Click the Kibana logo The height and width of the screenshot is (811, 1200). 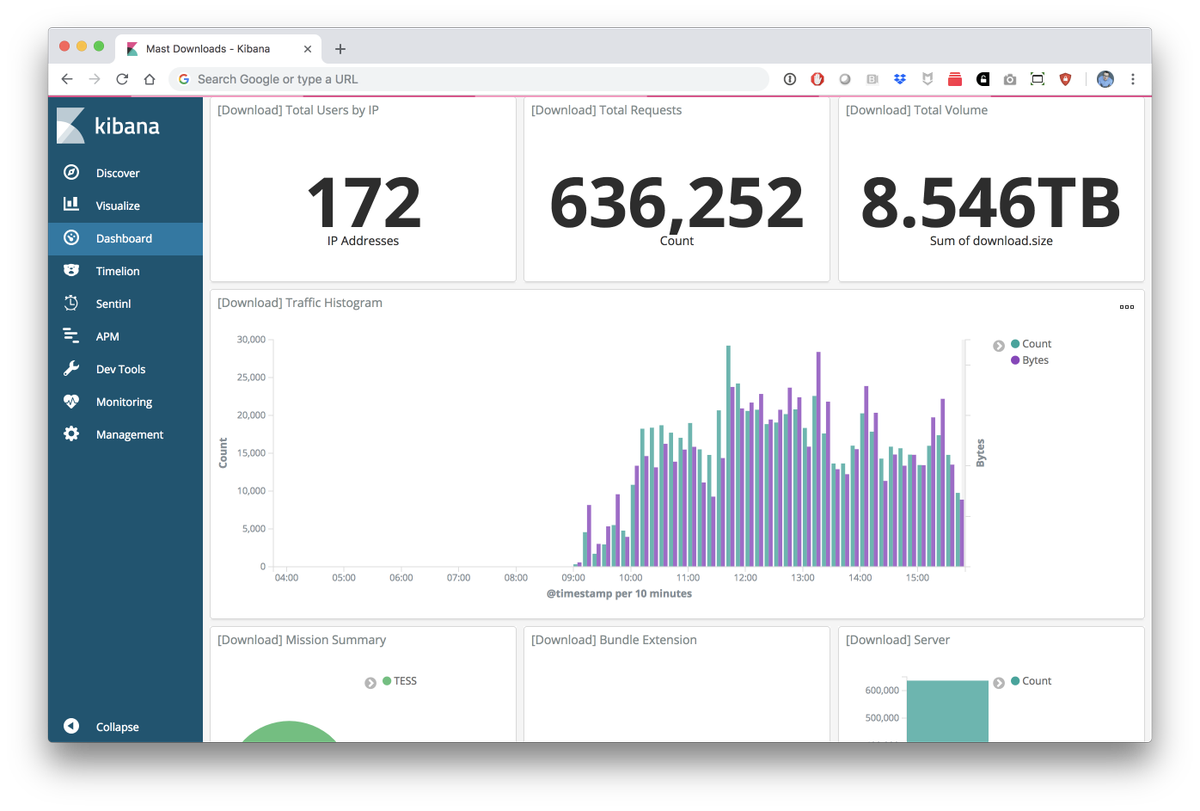108,126
